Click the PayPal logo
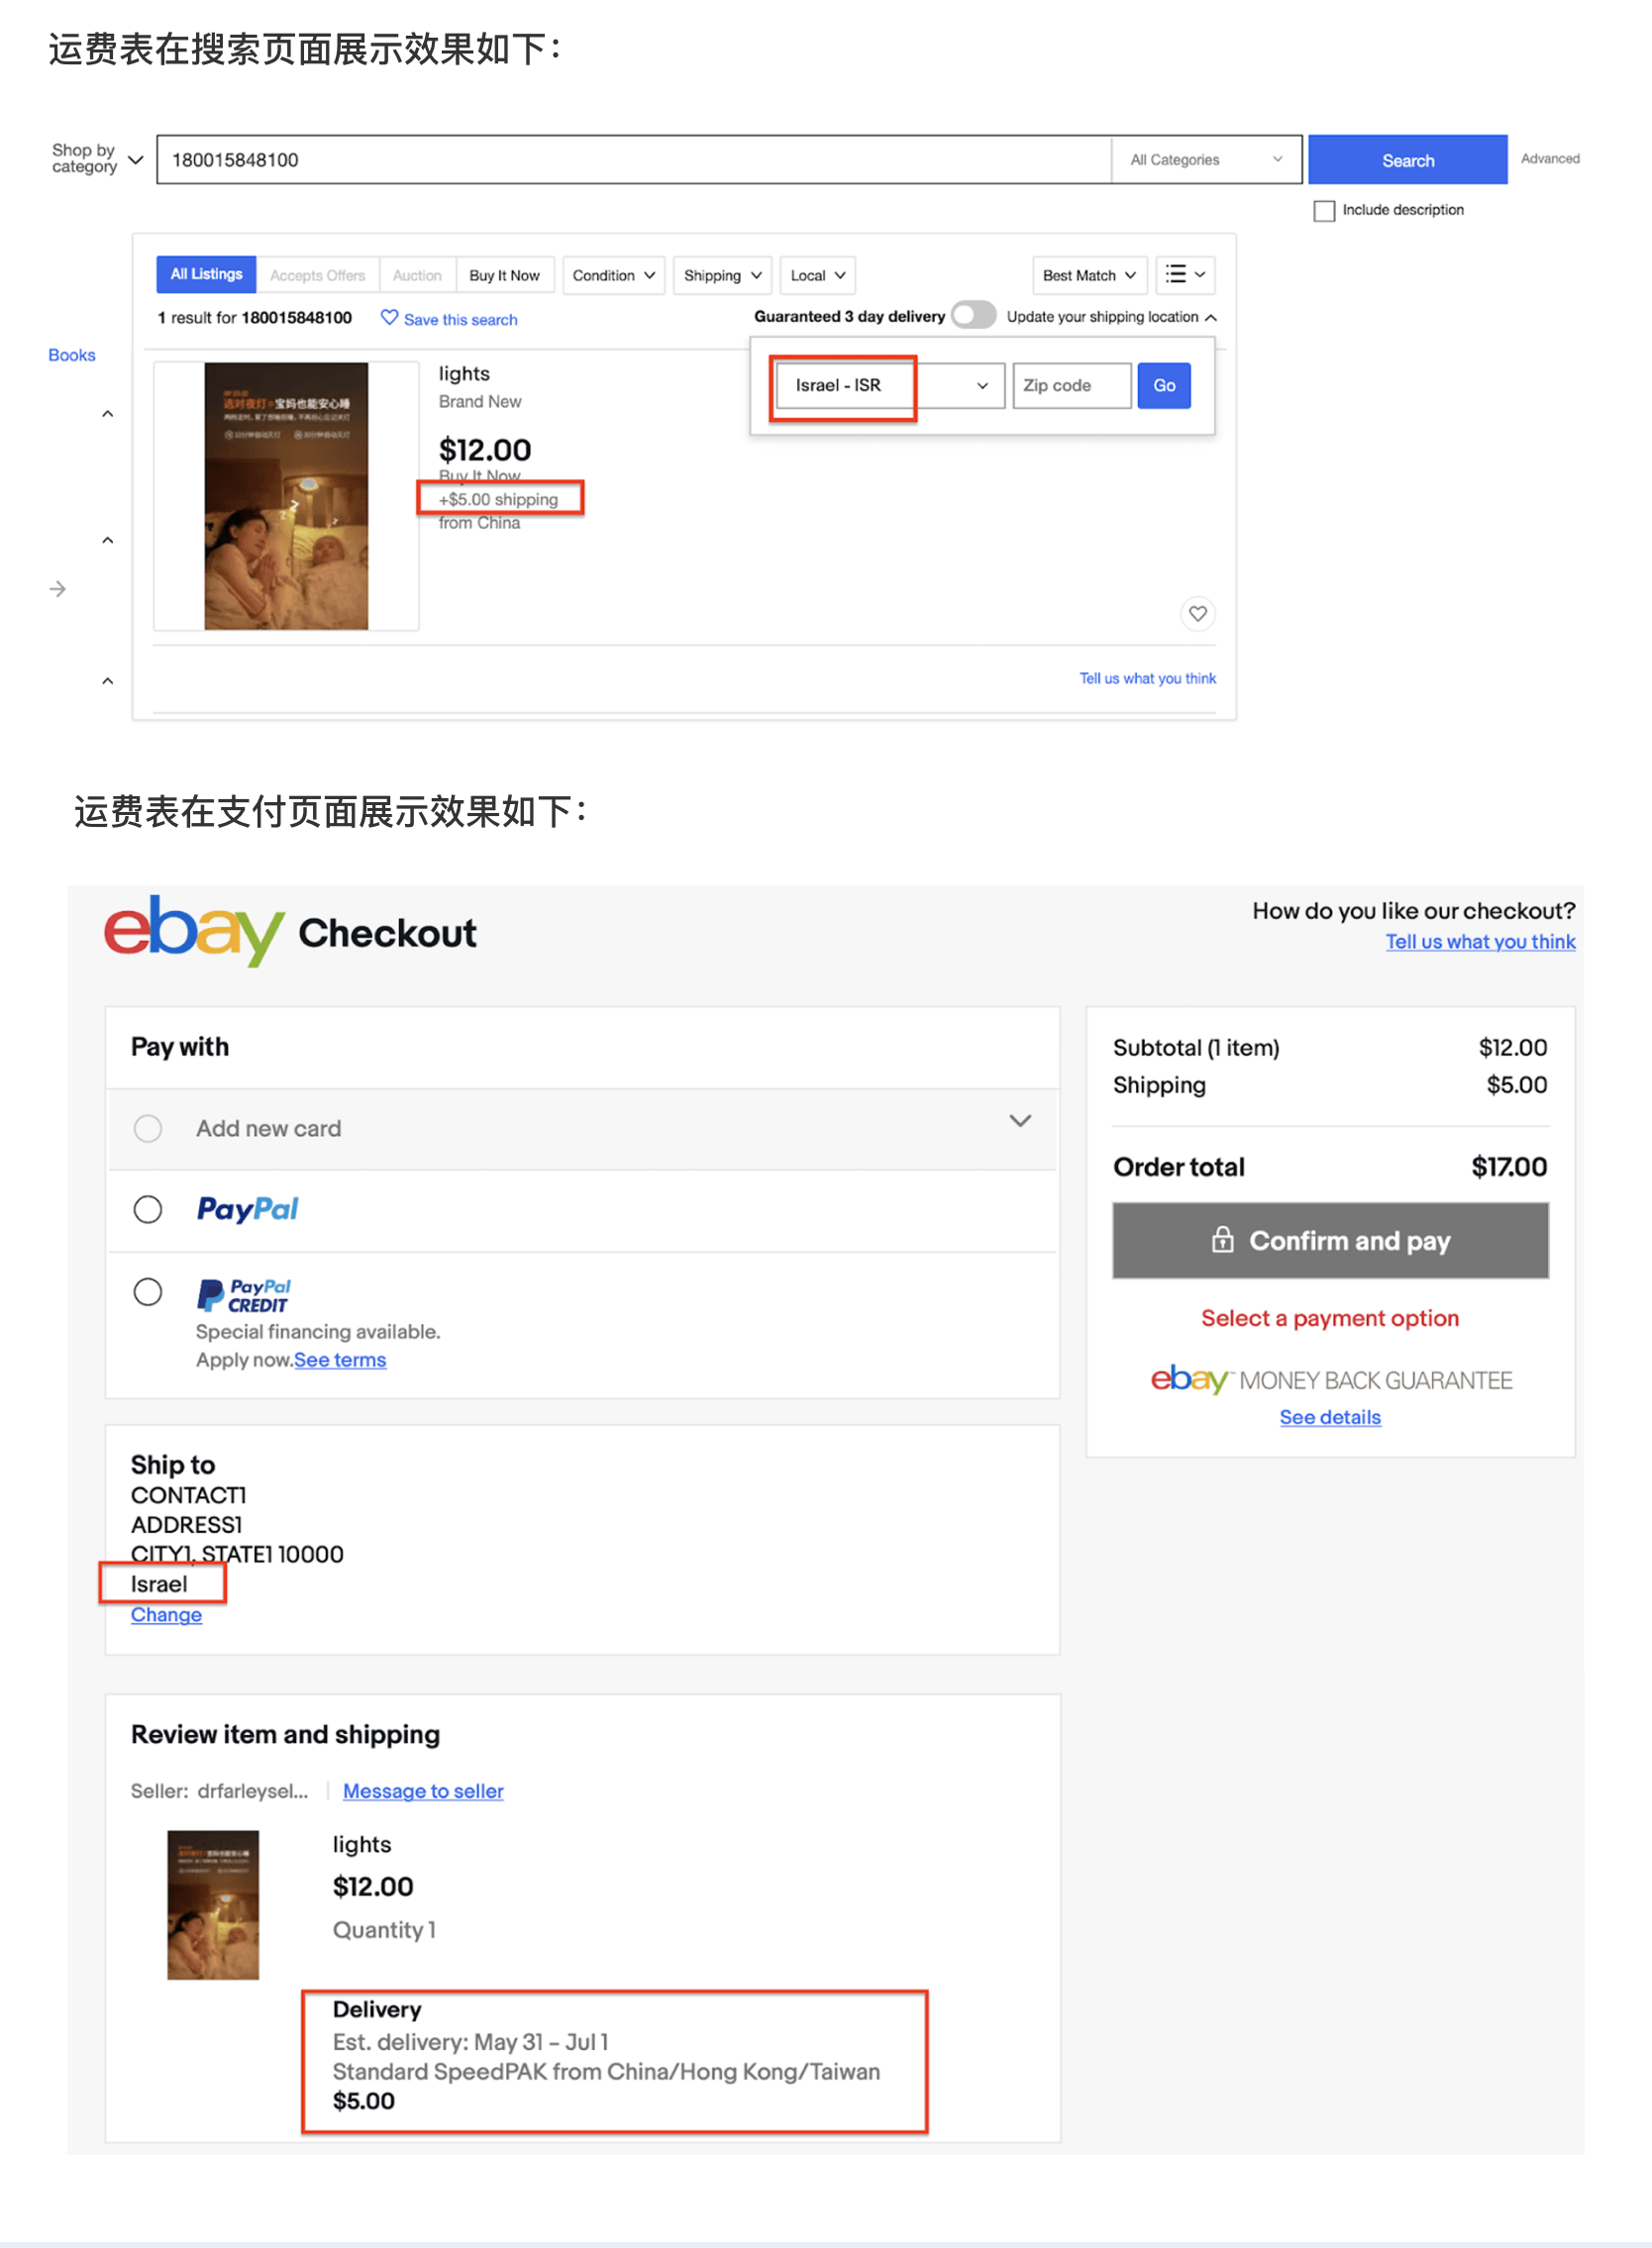This screenshot has width=1652, height=2248. click(x=247, y=1209)
